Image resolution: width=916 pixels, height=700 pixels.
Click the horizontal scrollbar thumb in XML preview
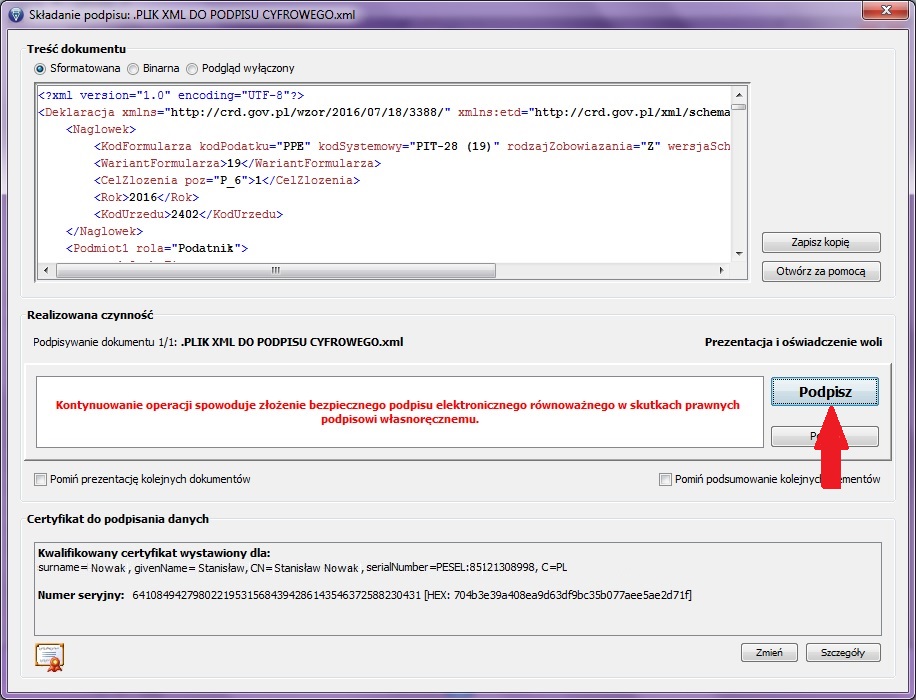276,270
